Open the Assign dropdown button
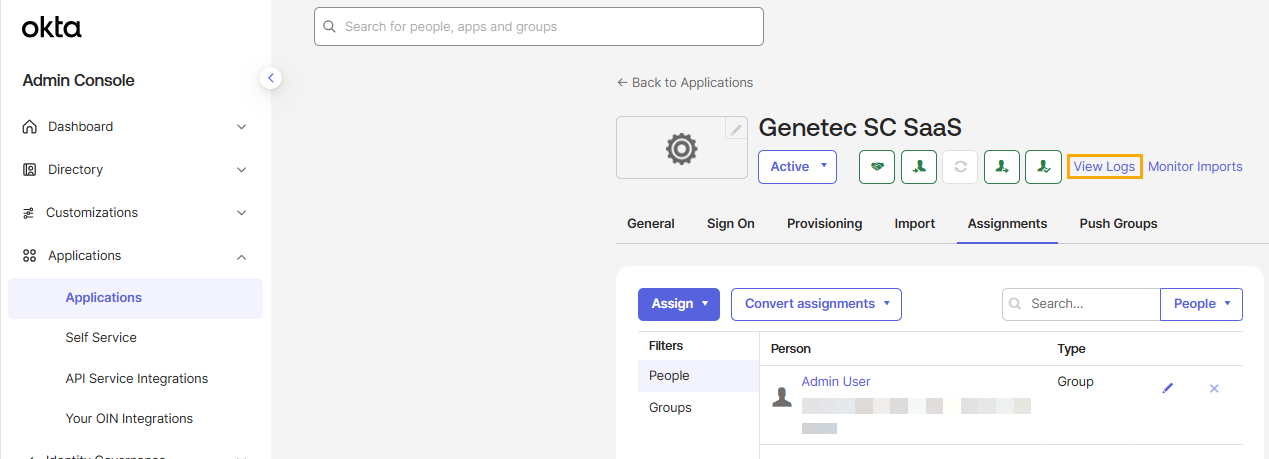The width and height of the screenshot is (1269, 459). tap(679, 304)
